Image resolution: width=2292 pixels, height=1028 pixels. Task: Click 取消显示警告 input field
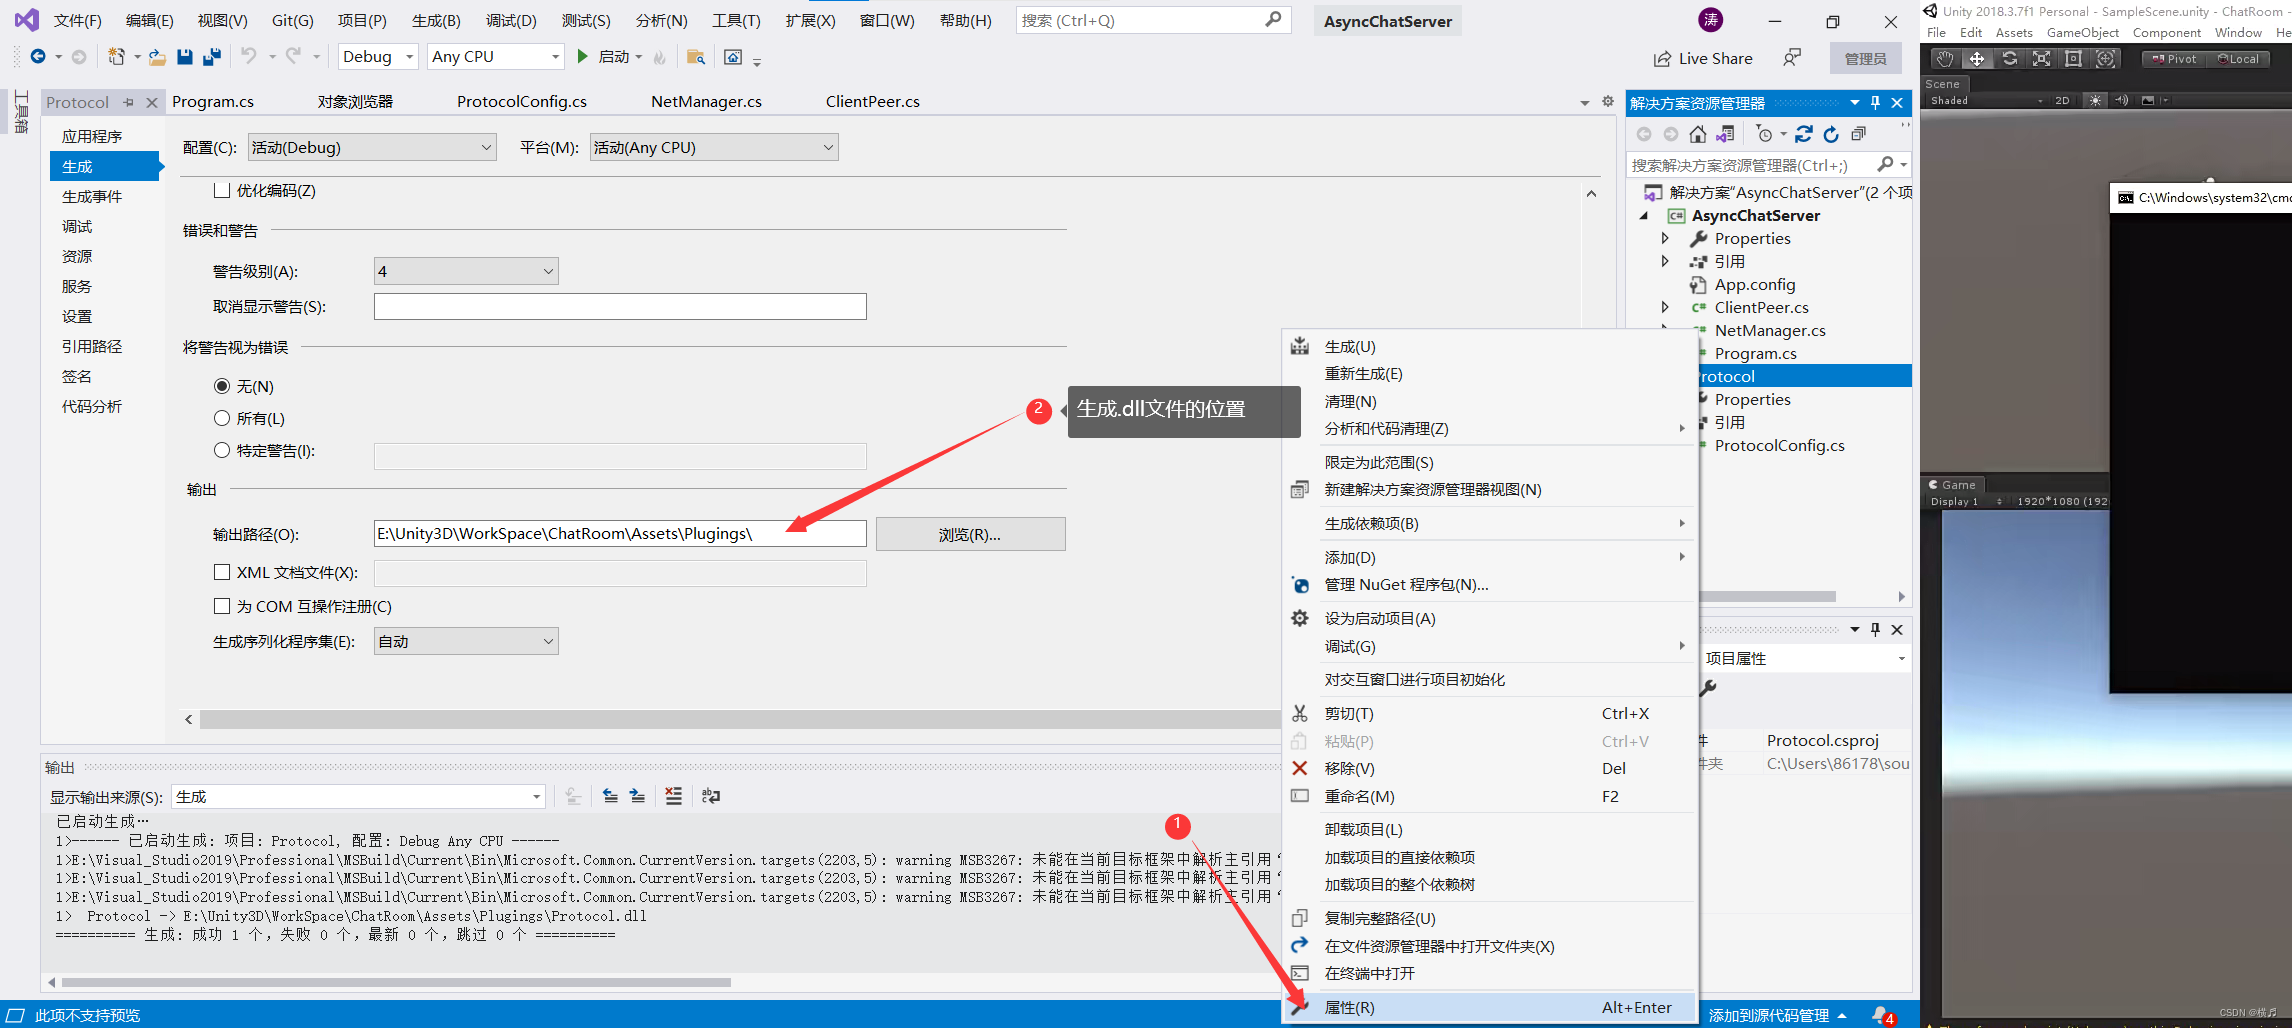coord(620,306)
